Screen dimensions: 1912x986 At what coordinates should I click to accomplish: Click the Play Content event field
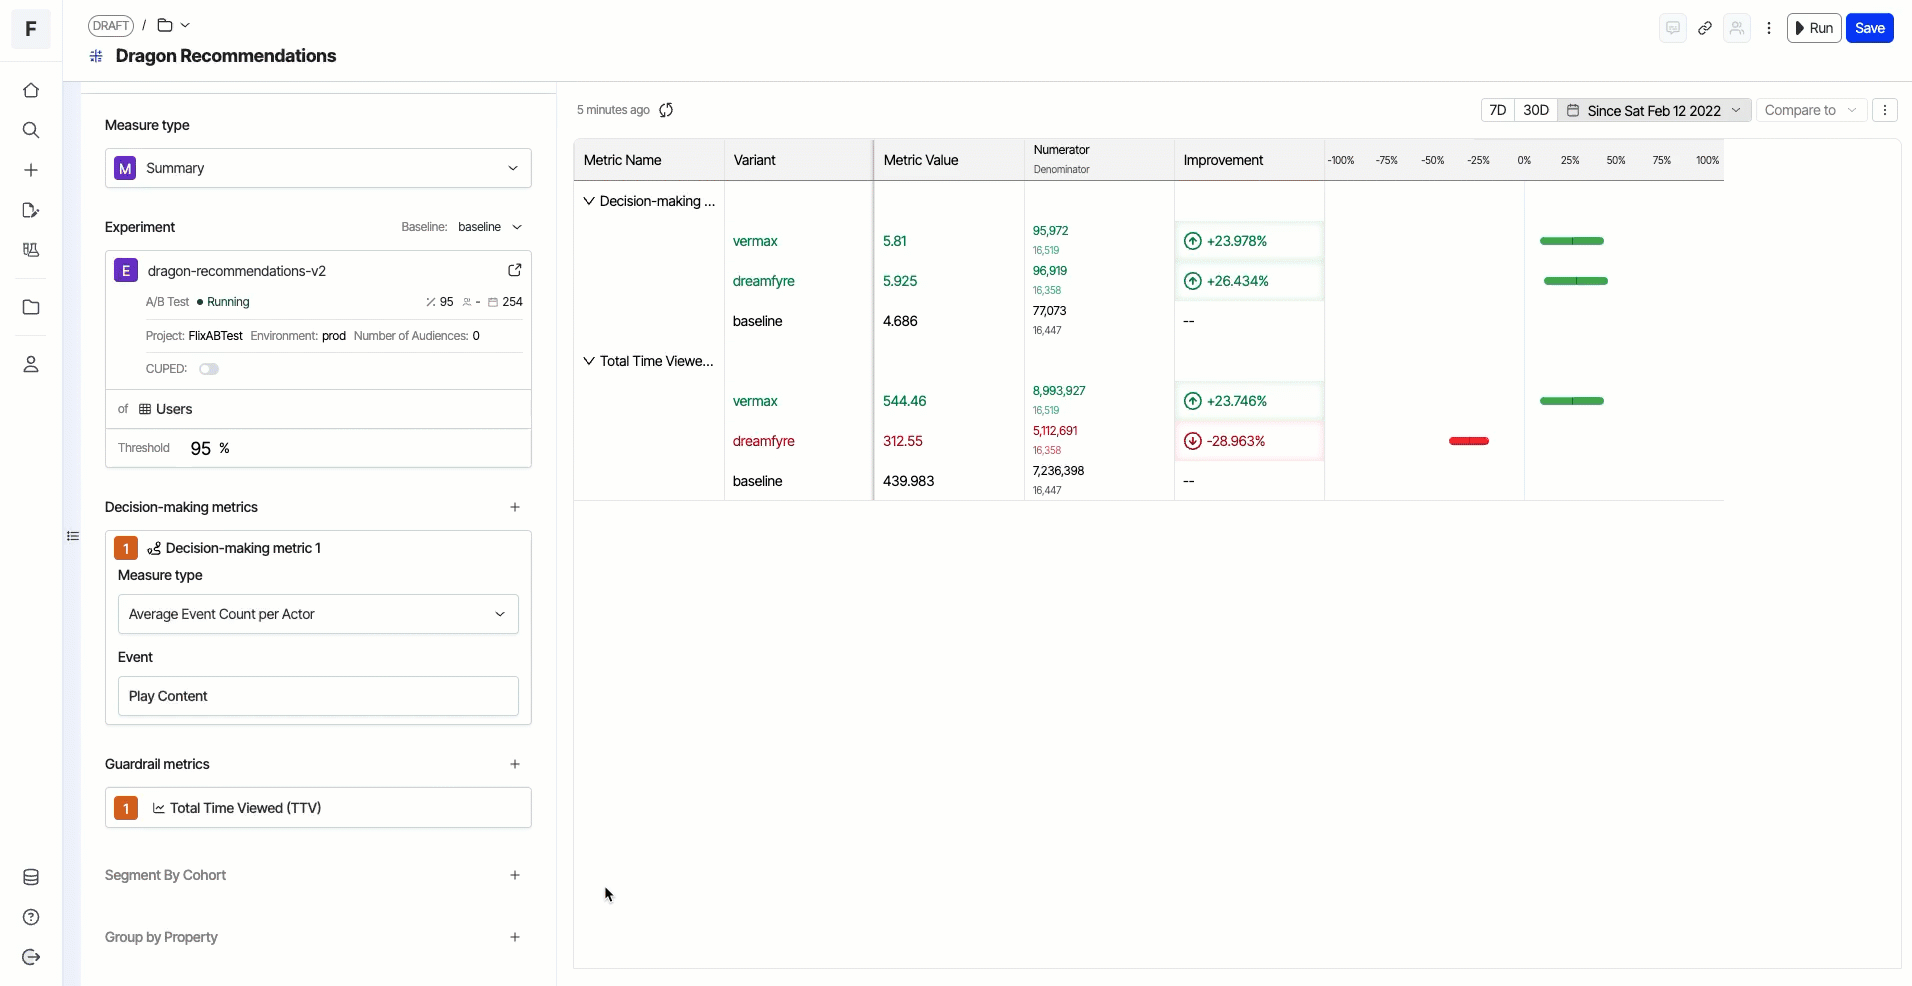(x=318, y=696)
